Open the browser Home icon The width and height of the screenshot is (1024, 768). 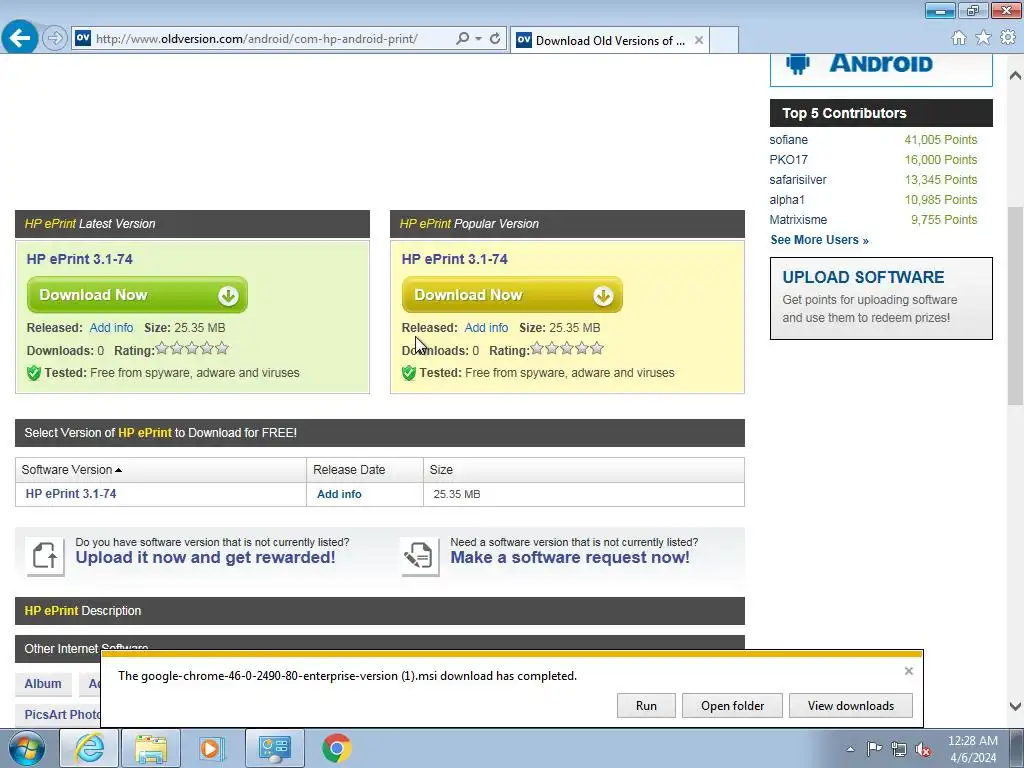[x=959, y=38]
